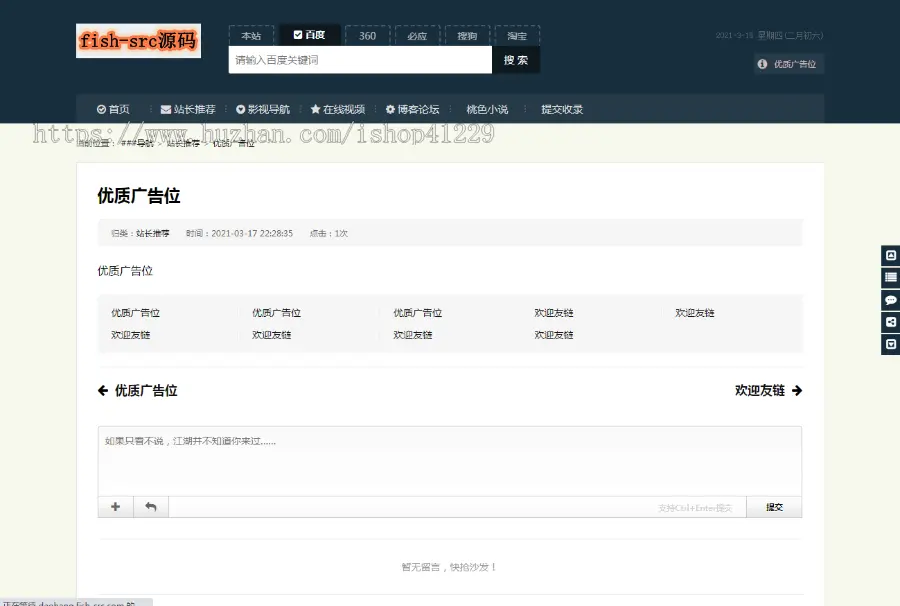Click the 2021-3-18 星期四 date text in header
The width and height of the screenshot is (900, 606).
click(x=769, y=36)
